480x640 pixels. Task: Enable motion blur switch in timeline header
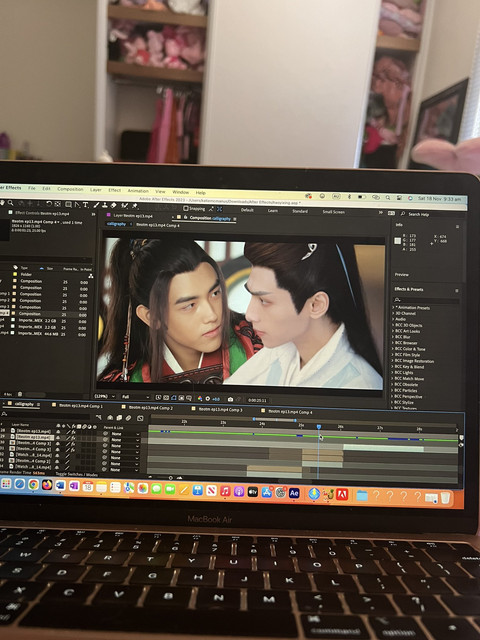128,418
